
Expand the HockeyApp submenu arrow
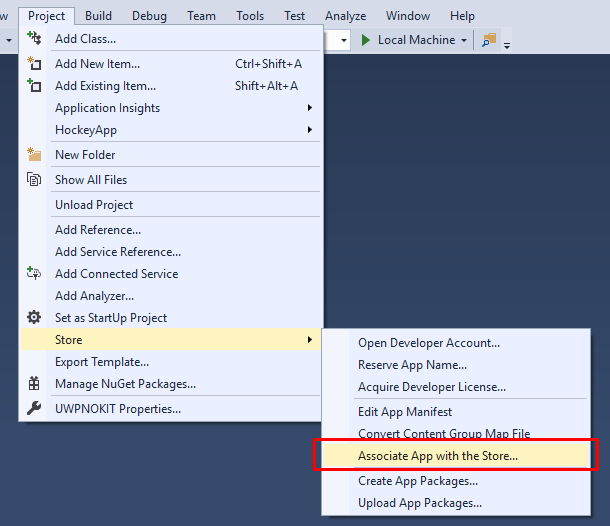(310, 130)
